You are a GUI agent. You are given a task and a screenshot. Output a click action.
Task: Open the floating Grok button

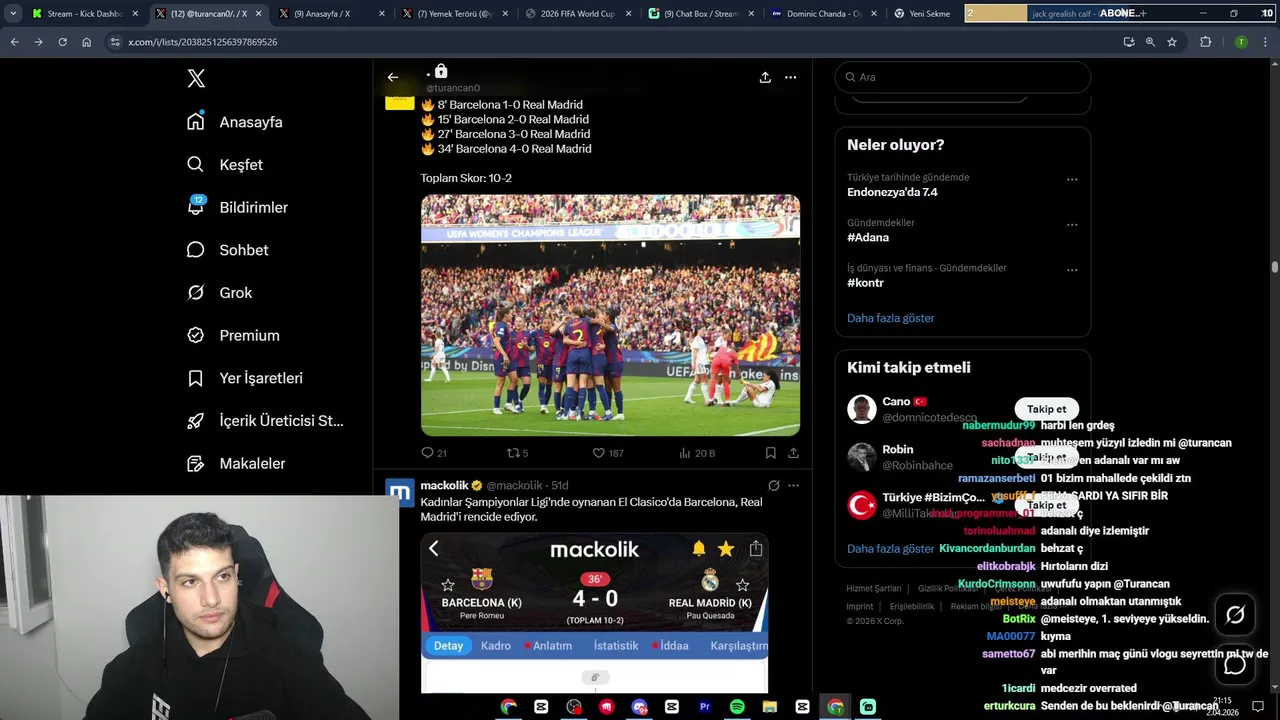[1235, 614]
